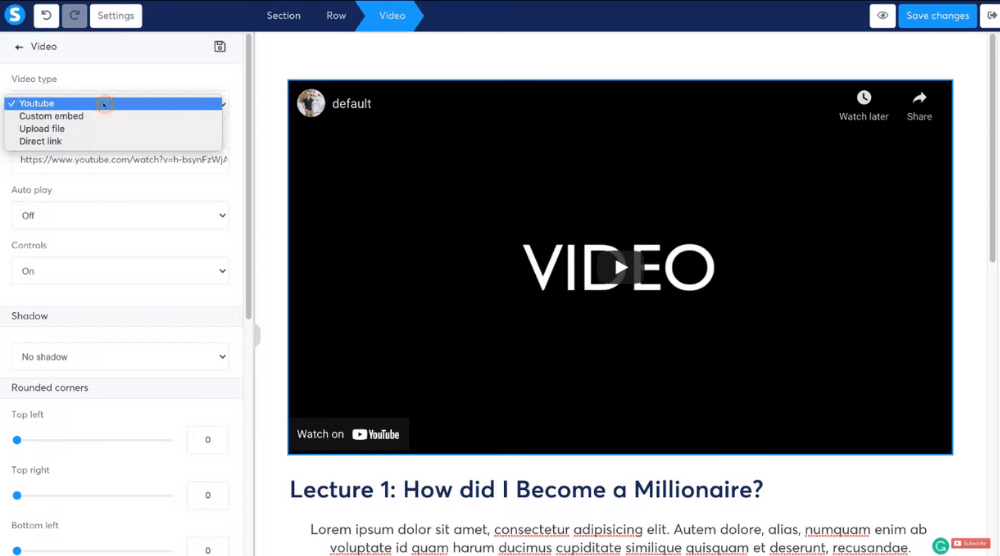The width and height of the screenshot is (1000, 556).
Task: Click the Rounded corners section header
Action: click(121, 388)
